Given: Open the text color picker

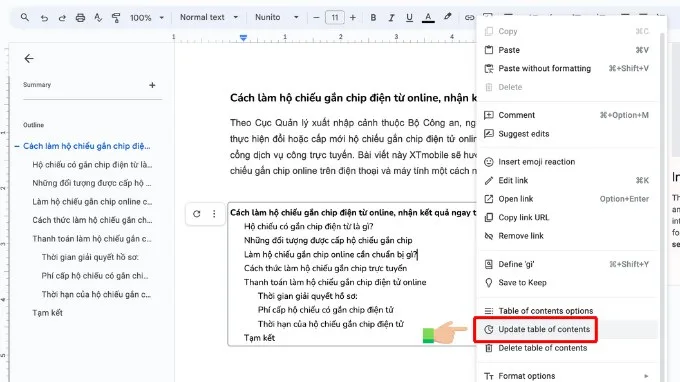Looking at the screenshot, I should point(428,17).
